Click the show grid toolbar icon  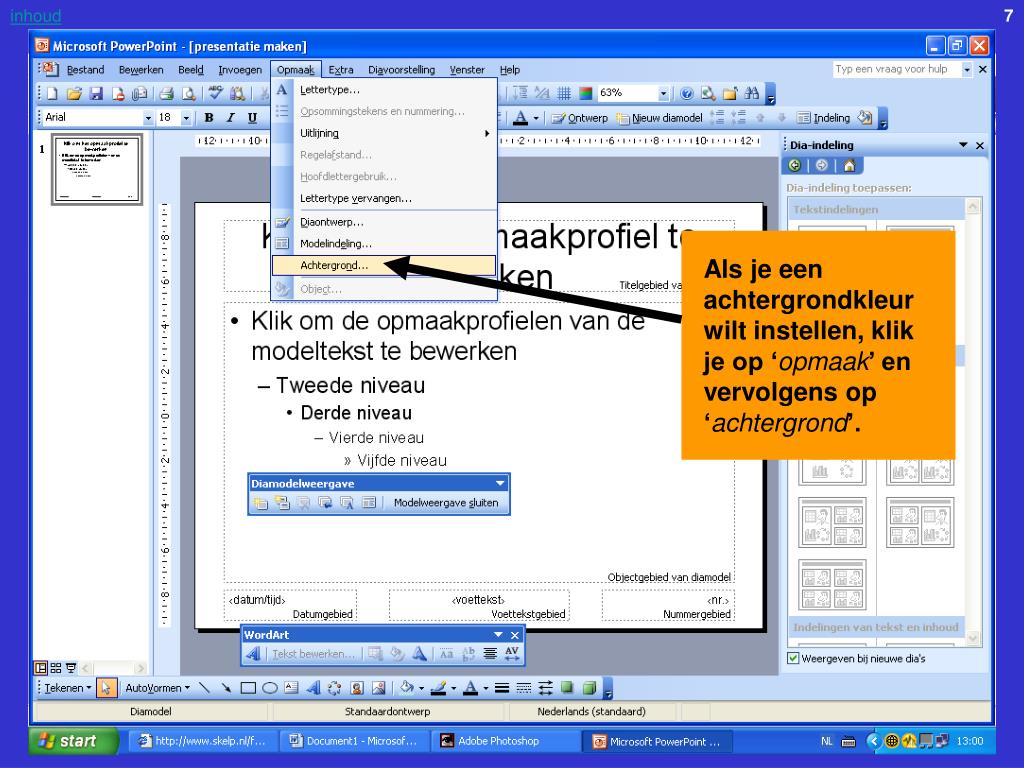[564, 93]
